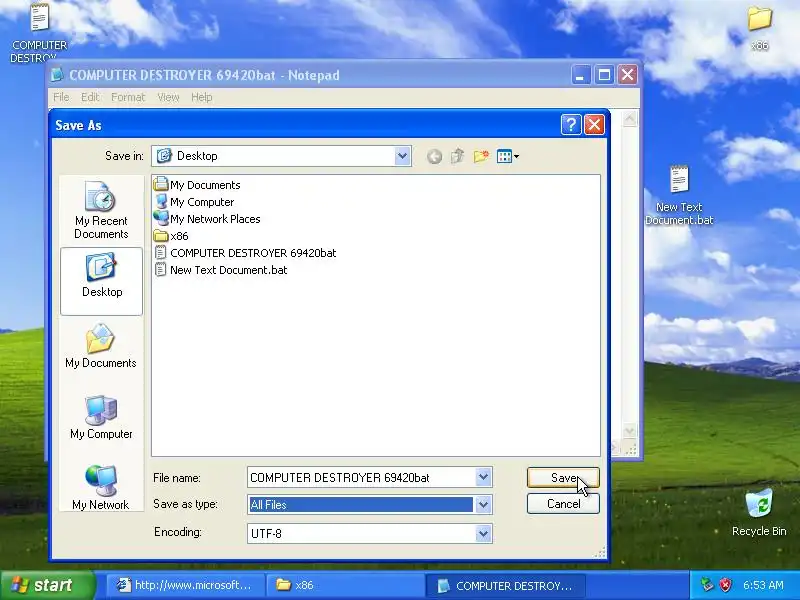Switch to COMPUTER DESTROY Notepad taskbar item
This screenshot has height=600, width=800.
coord(506,585)
